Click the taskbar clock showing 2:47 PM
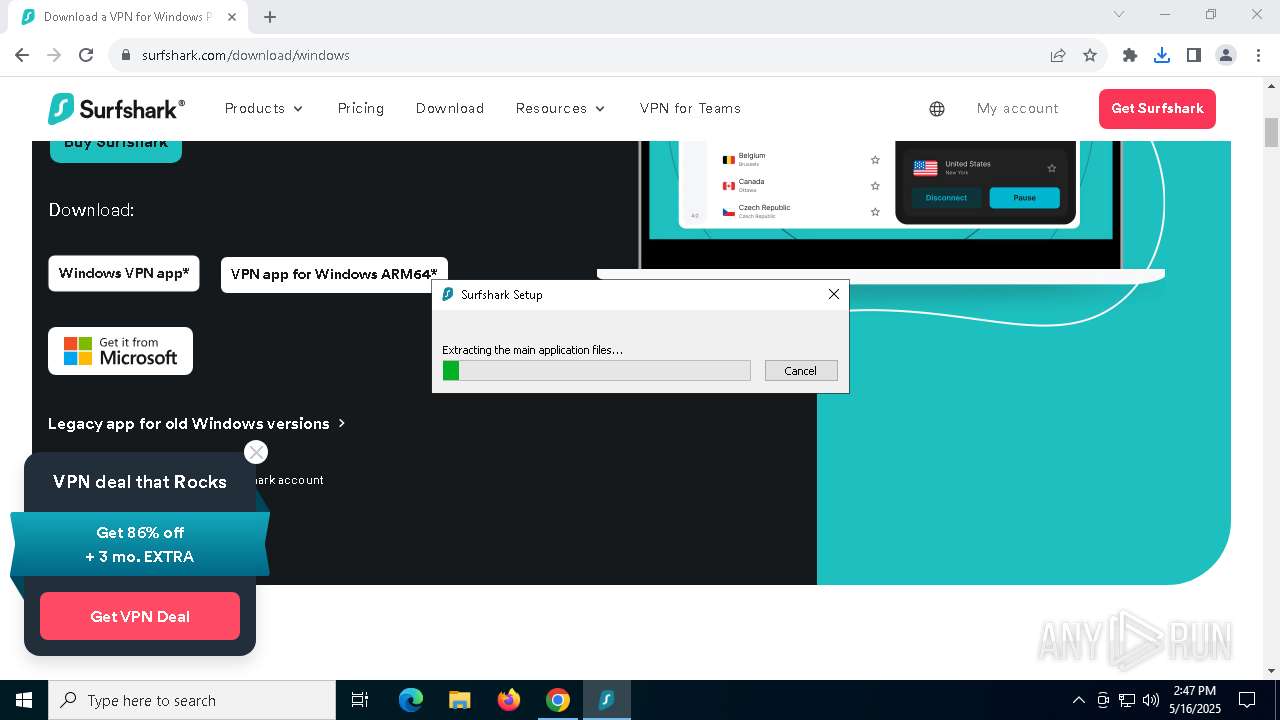This screenshot has height=720, width=1280. [x=1195, y=700]
